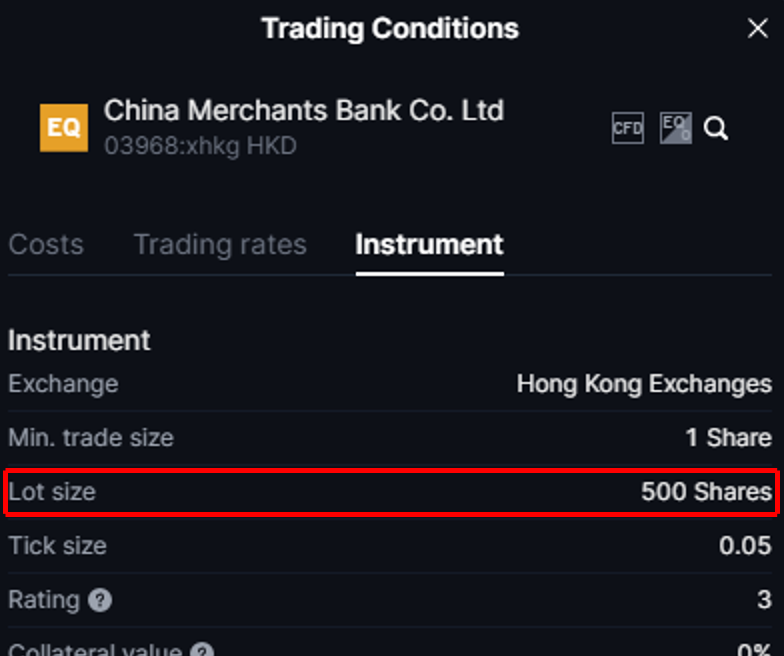
Task: Open the Costs tab
Action: [46, 245]
